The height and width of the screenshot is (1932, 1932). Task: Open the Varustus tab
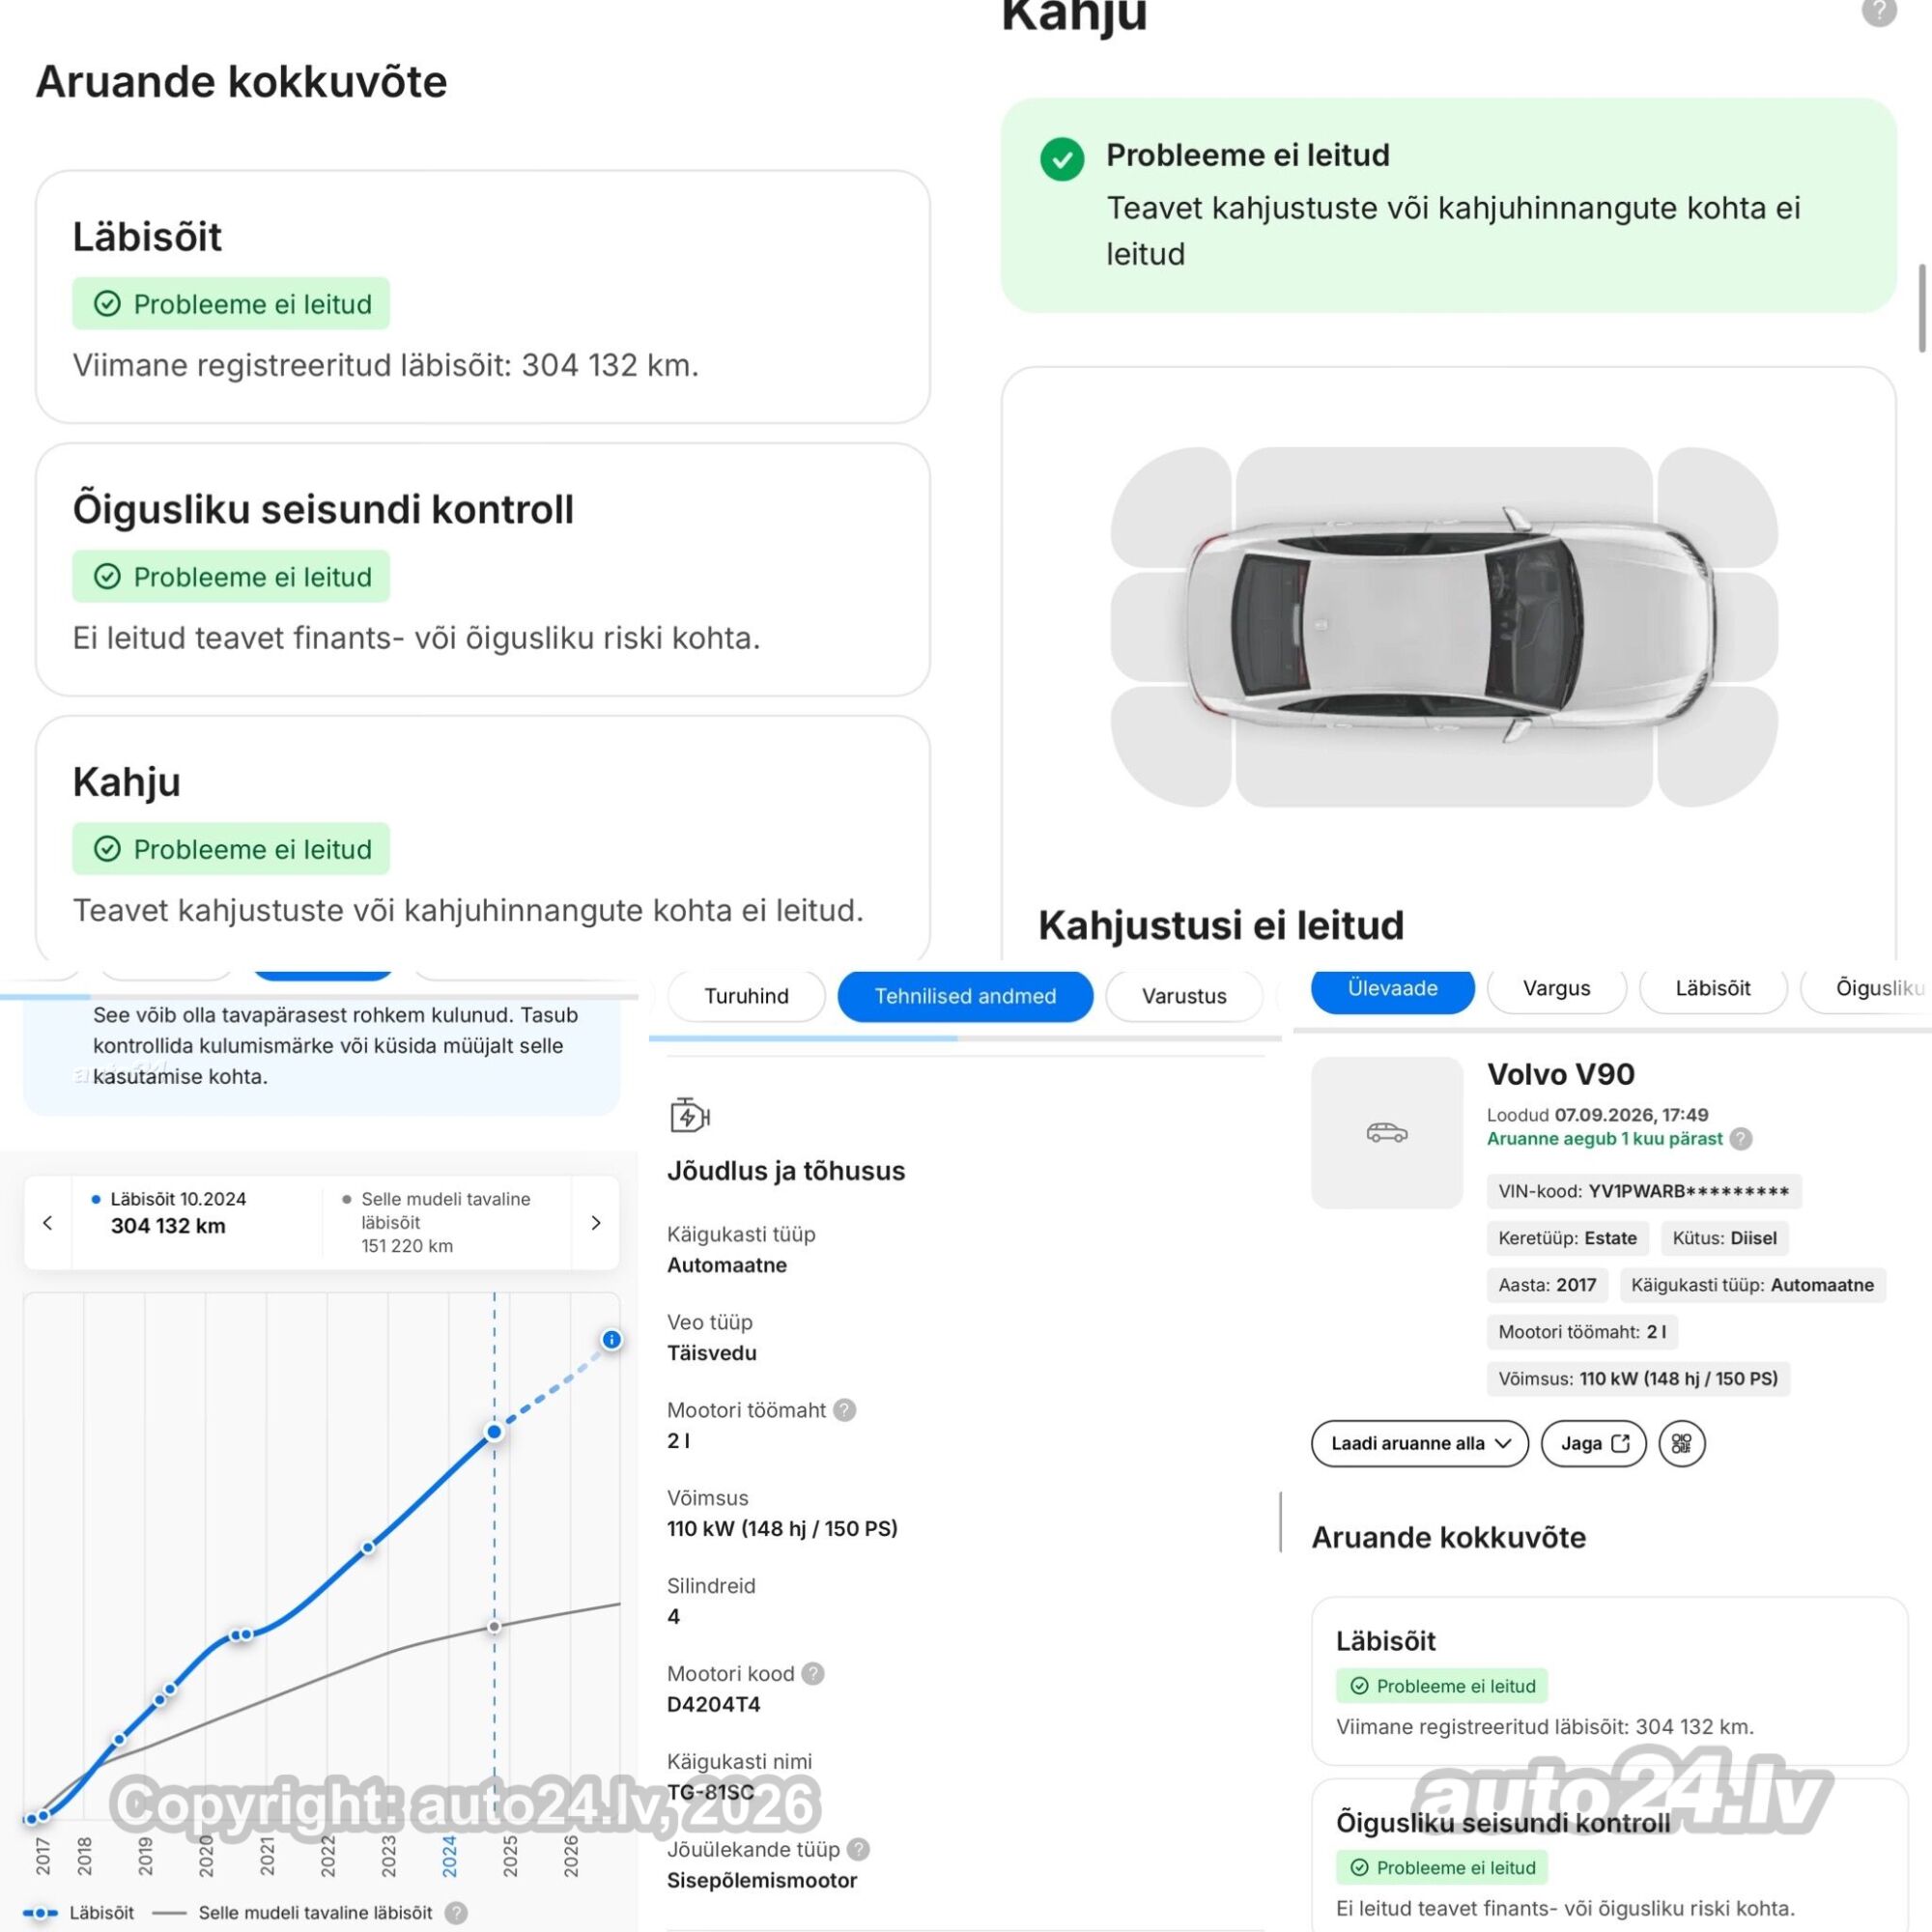pyautogui.click(x=1184, y=996)
